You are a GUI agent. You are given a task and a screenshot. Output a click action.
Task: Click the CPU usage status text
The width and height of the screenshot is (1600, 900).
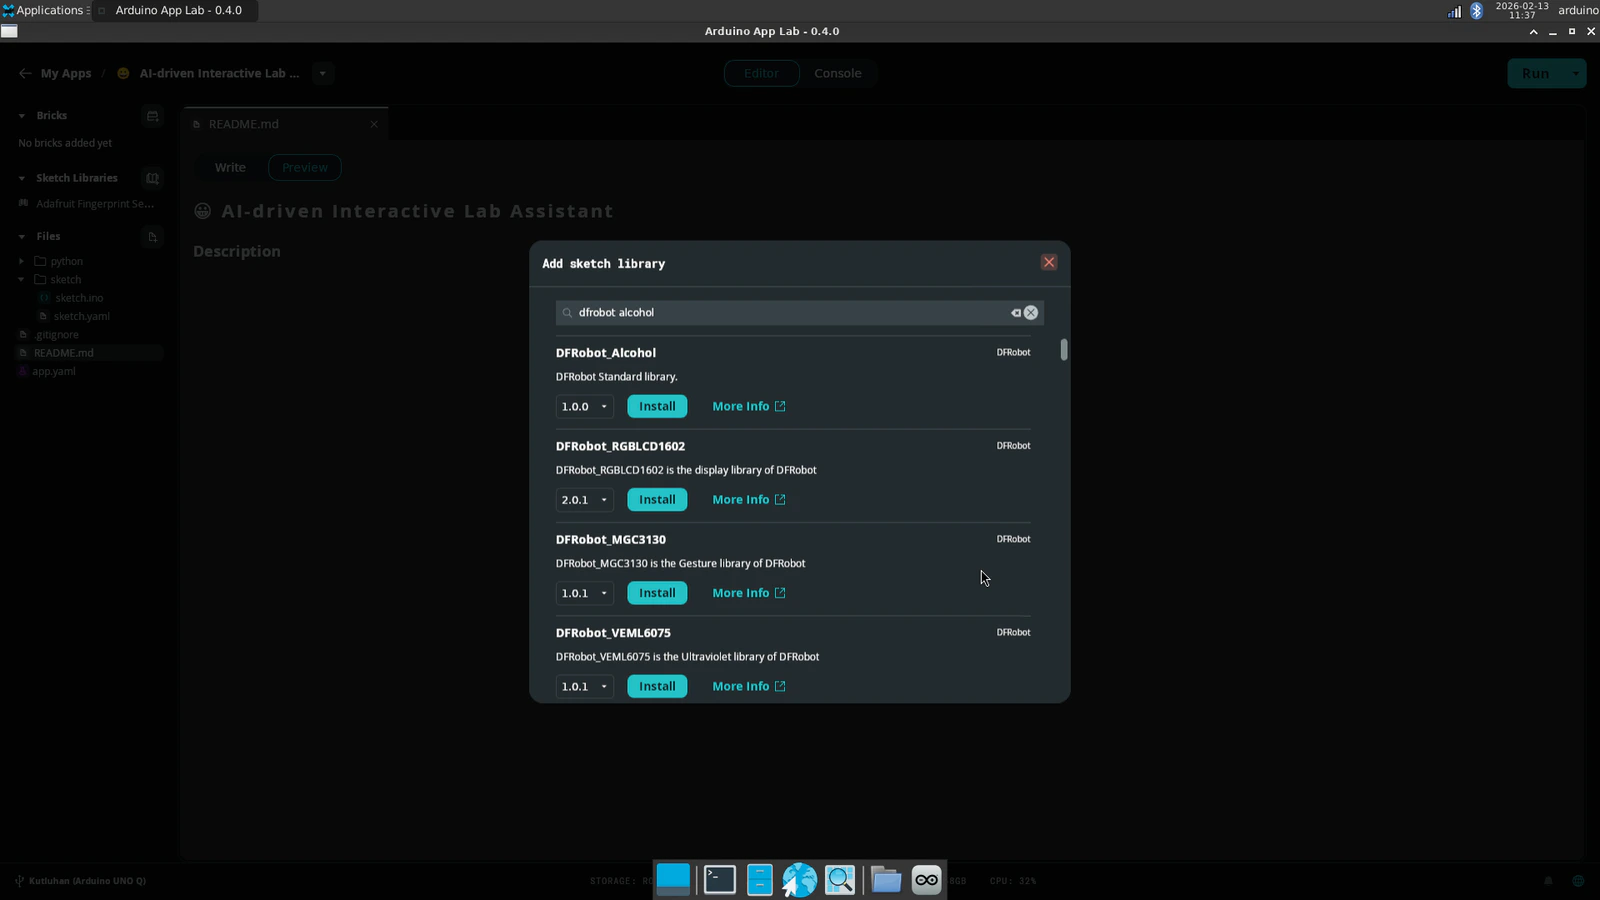click(1013, 881)
